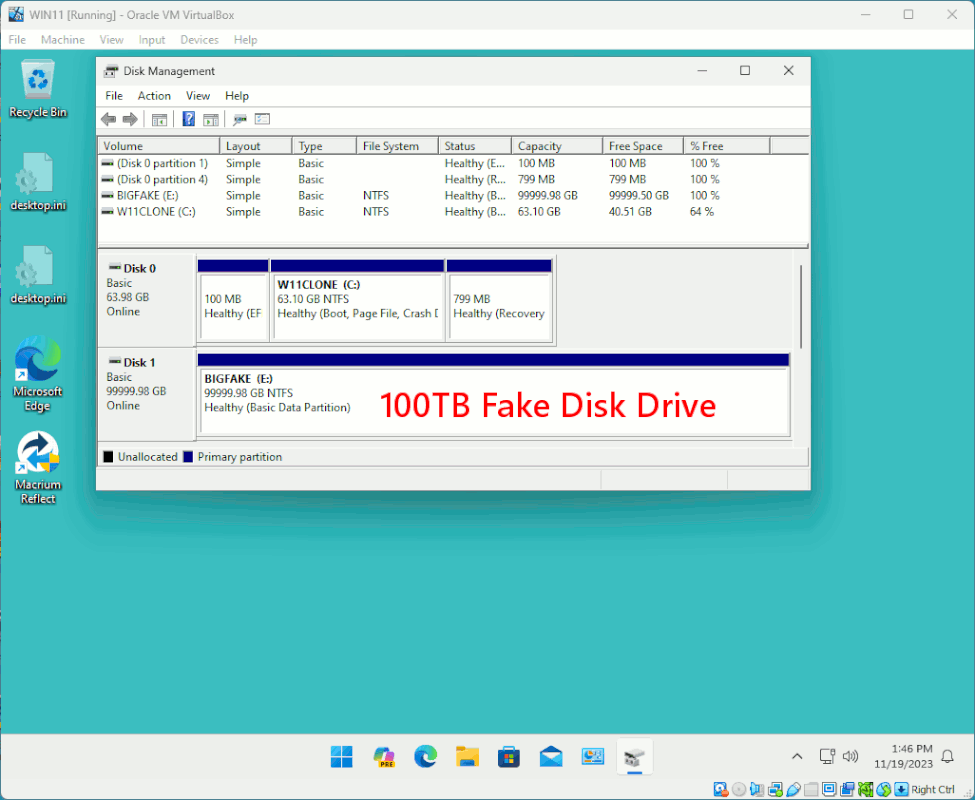Show hidden tray icons chevron

[x=797, y=756]
